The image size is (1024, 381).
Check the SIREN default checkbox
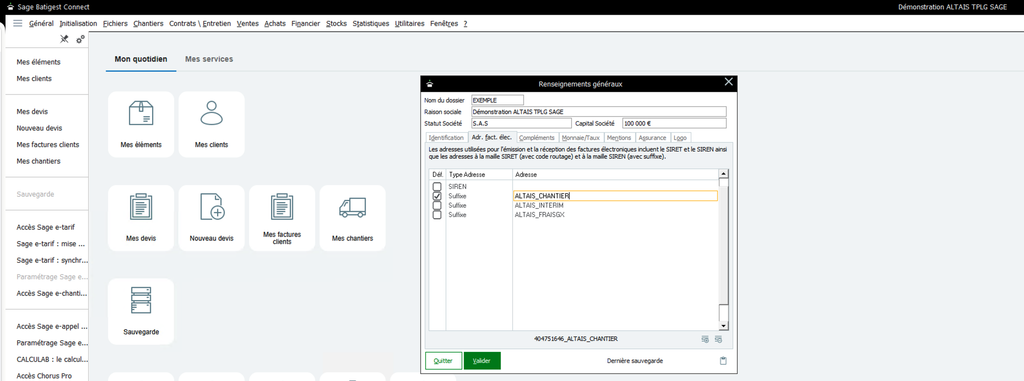click(437, 187)
